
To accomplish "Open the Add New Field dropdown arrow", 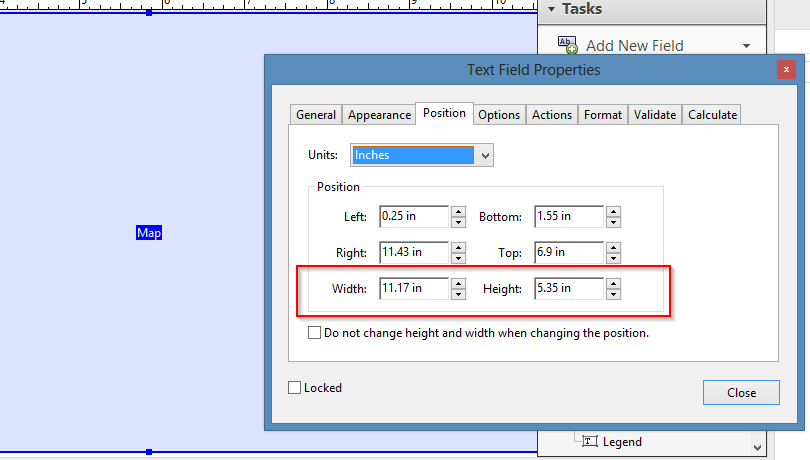I will pos(746,46).
